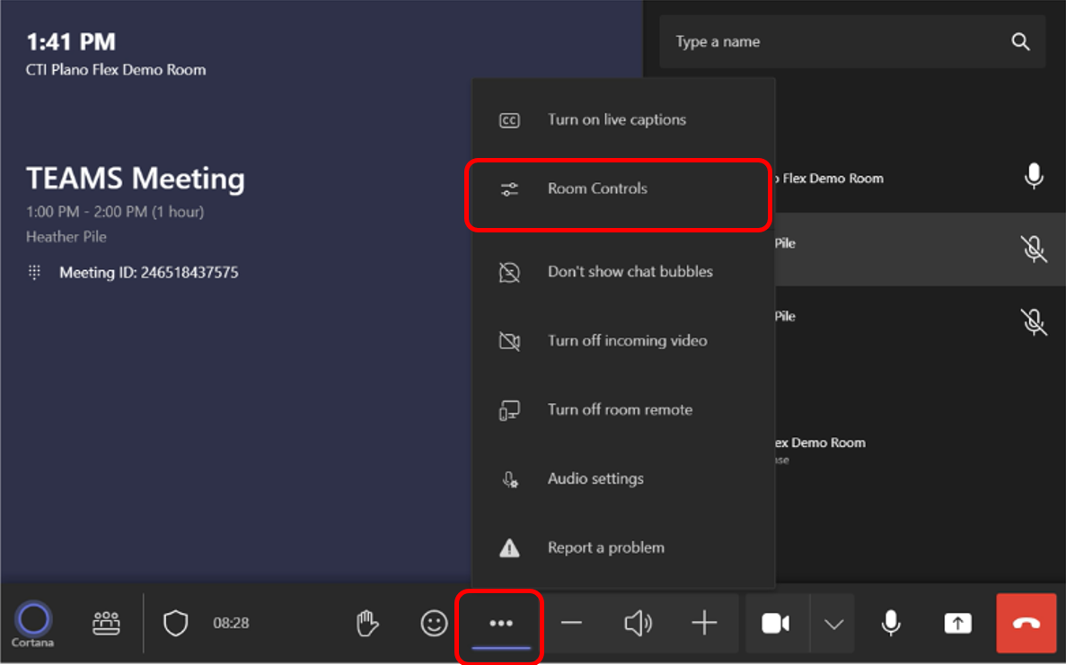Viewport: 1066px width, 666px height.
Task: Open the share content icon
Action: (x=957, y=622)
